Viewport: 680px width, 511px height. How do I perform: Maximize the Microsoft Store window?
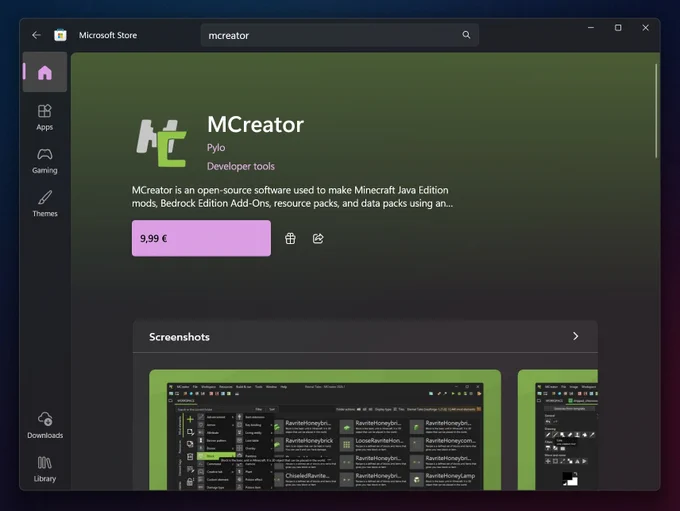point(618,27)
